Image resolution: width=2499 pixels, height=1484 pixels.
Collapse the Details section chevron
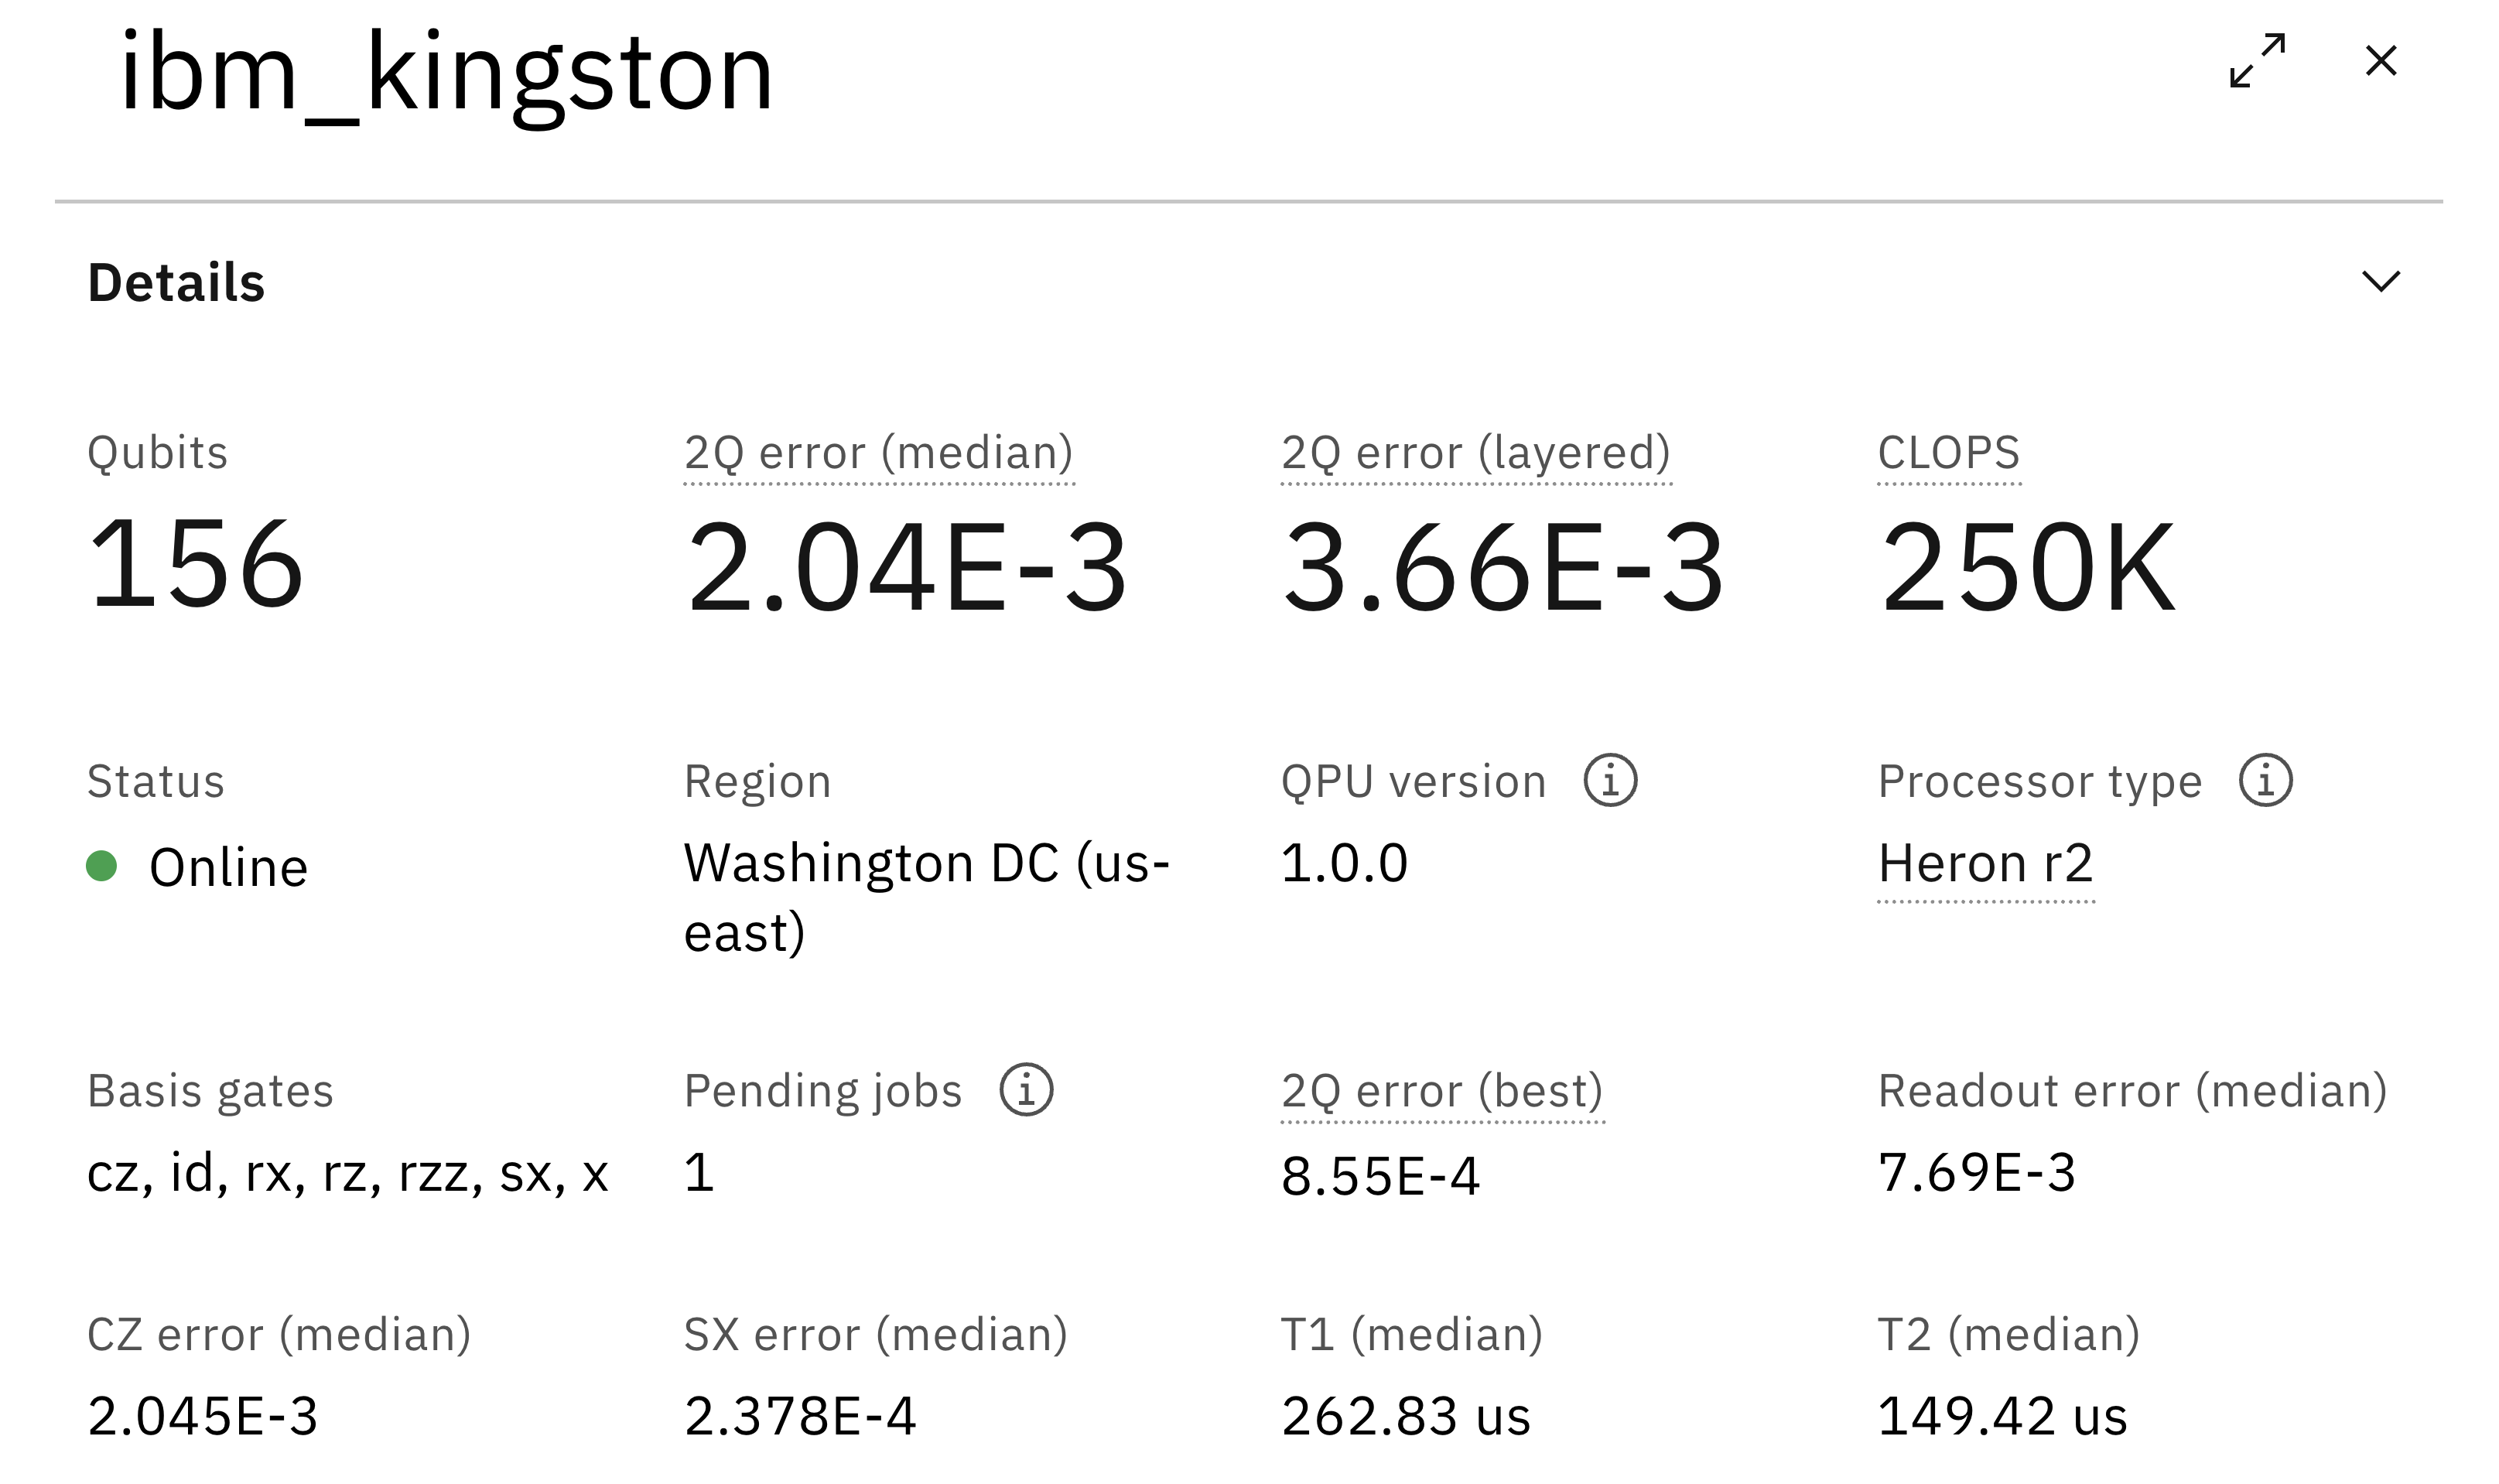2380,281
